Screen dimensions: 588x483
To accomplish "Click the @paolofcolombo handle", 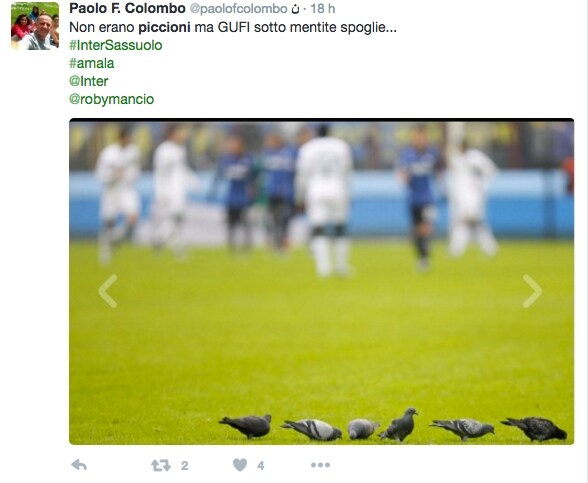I will (238, 9).
